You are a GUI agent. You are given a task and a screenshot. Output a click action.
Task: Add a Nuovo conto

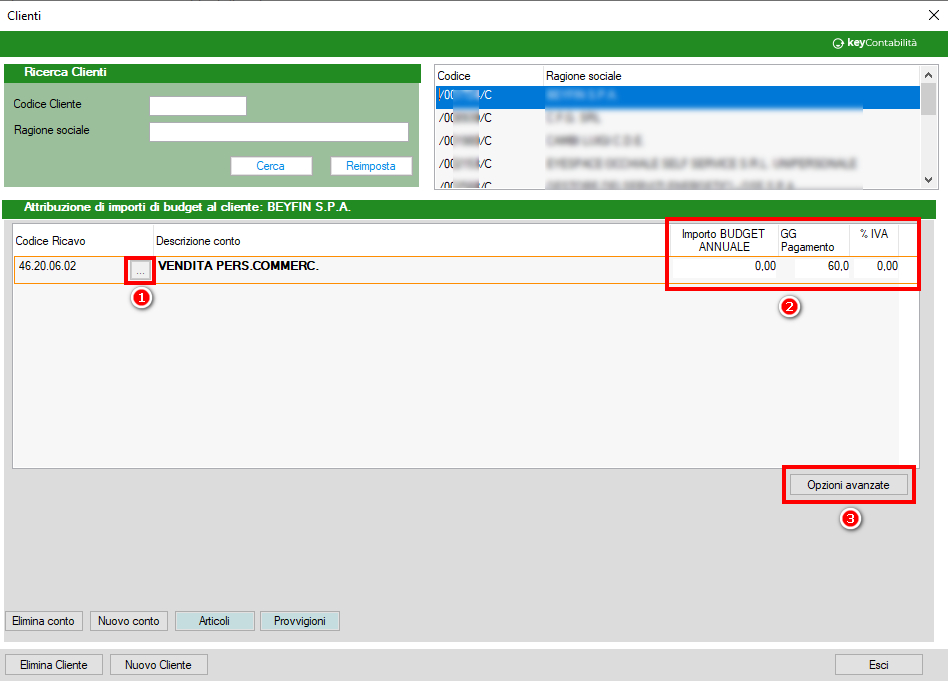[128, 621]
